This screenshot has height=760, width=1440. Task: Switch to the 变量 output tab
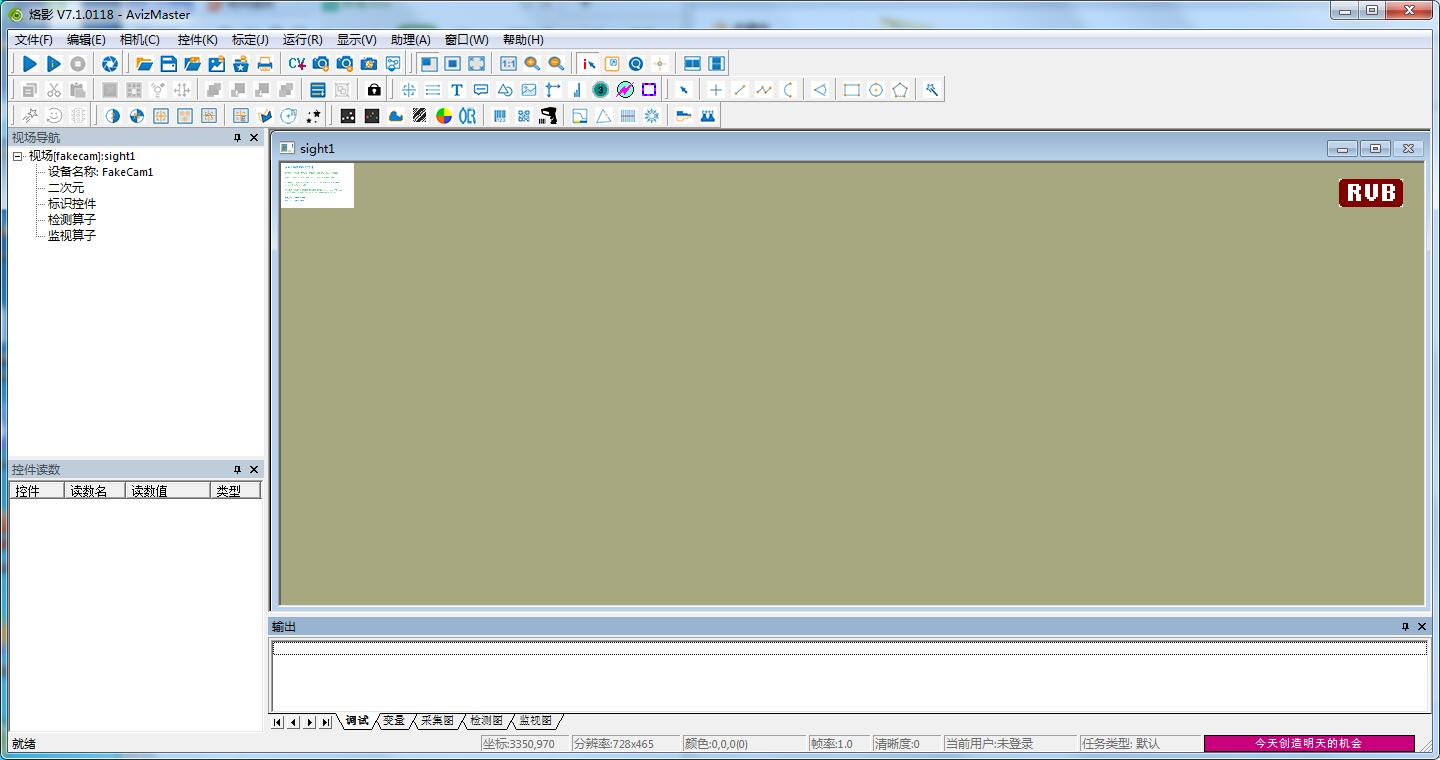coord(394,721)
